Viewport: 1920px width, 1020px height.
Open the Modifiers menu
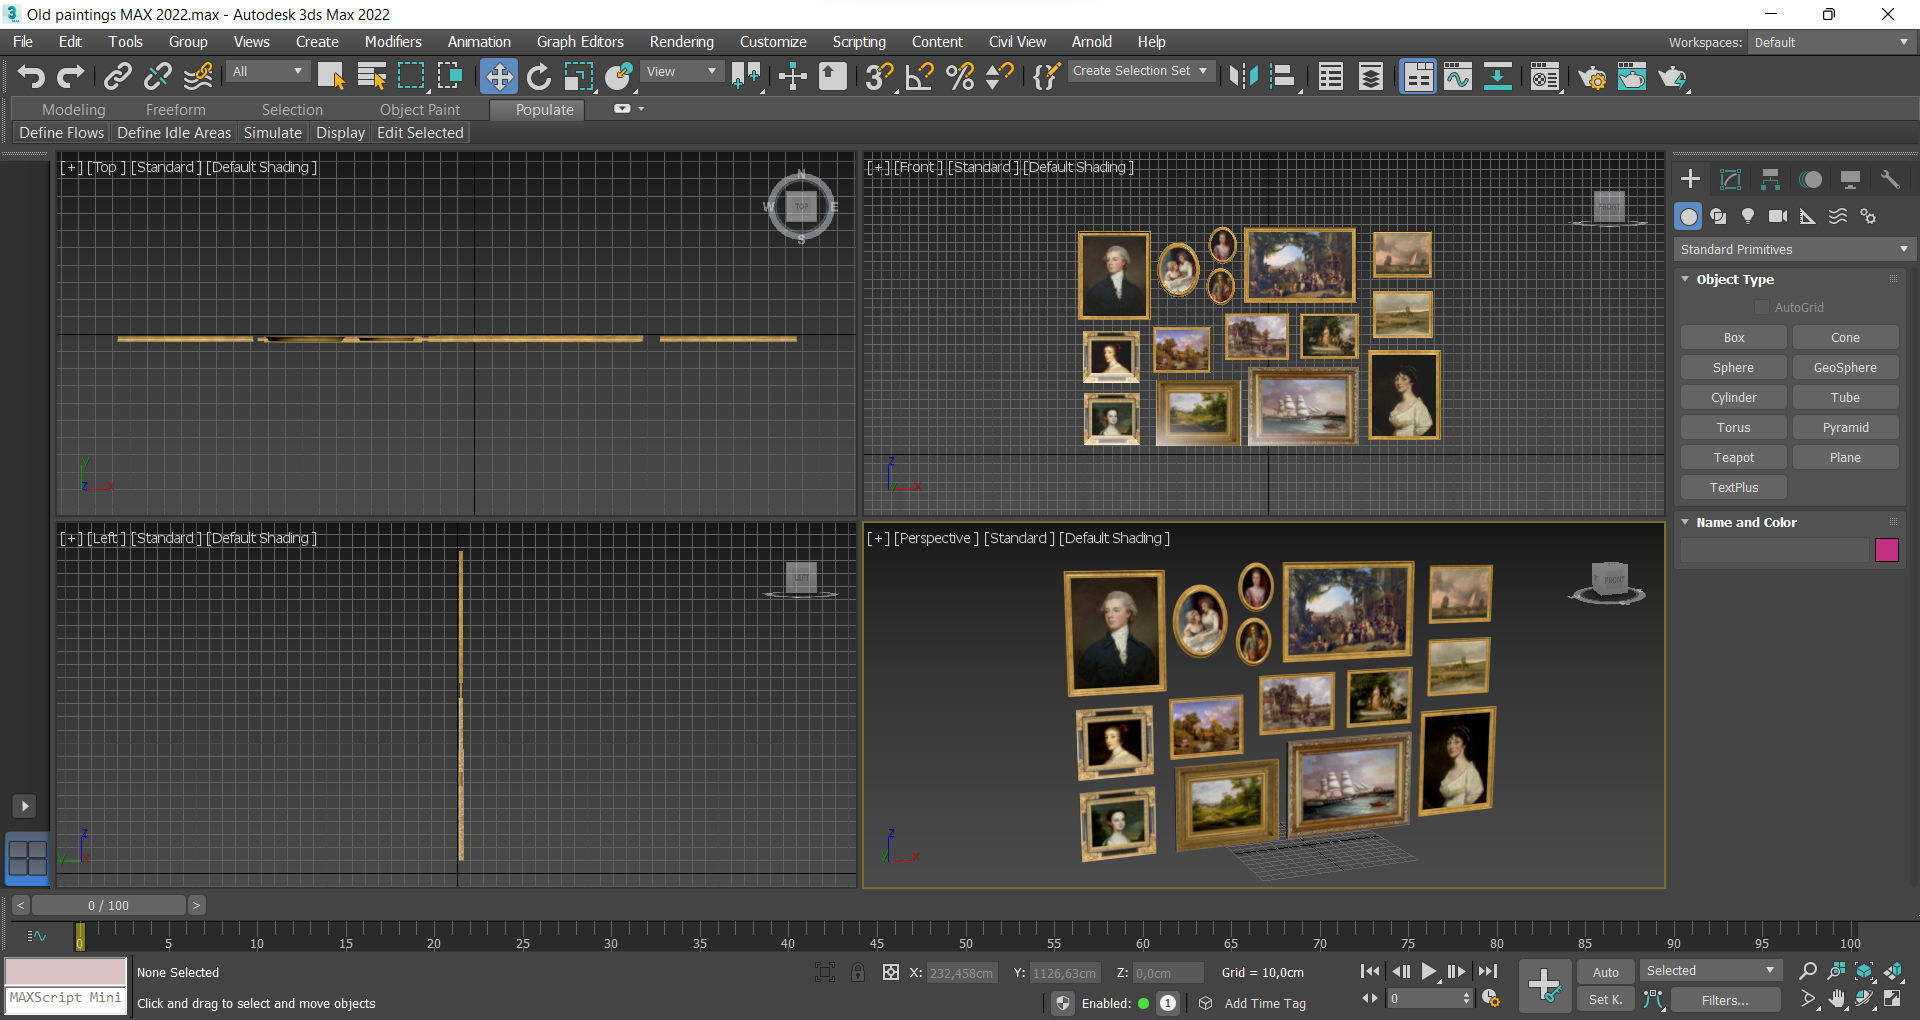pos(393,42)
